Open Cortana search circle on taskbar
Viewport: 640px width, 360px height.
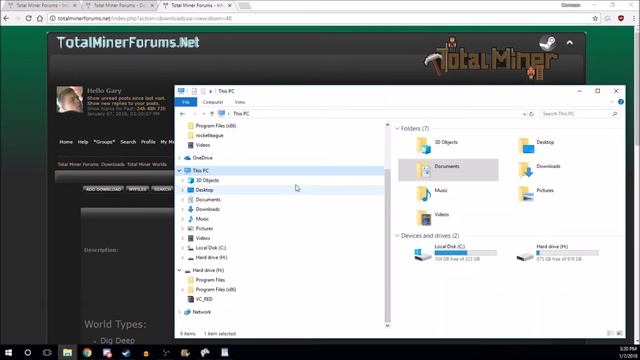tap(28, 353)
